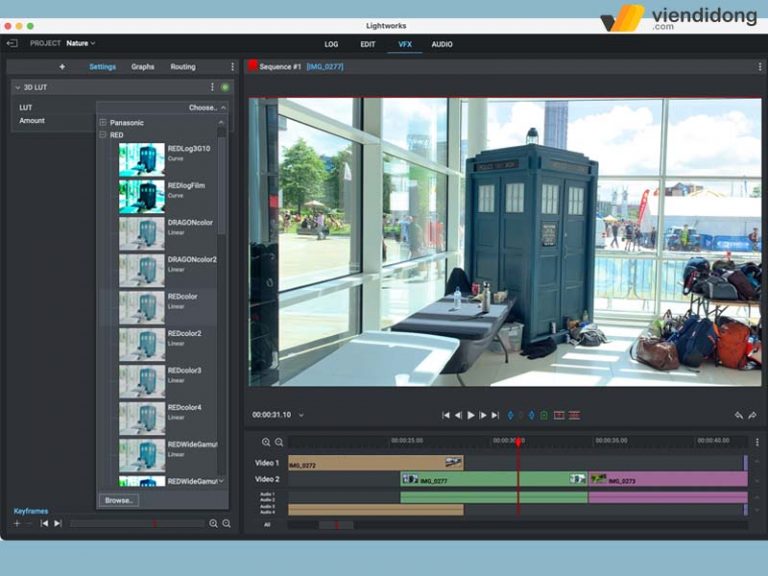Zoom out on the sequence timeline

tap(279, 442)
